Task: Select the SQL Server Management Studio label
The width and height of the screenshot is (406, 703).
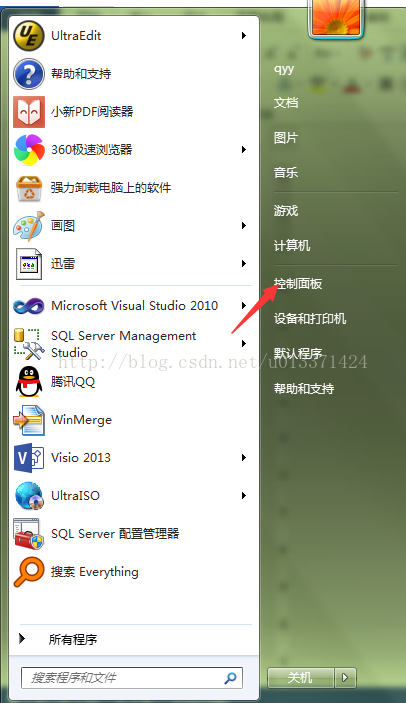Action: tap(124, 344)
